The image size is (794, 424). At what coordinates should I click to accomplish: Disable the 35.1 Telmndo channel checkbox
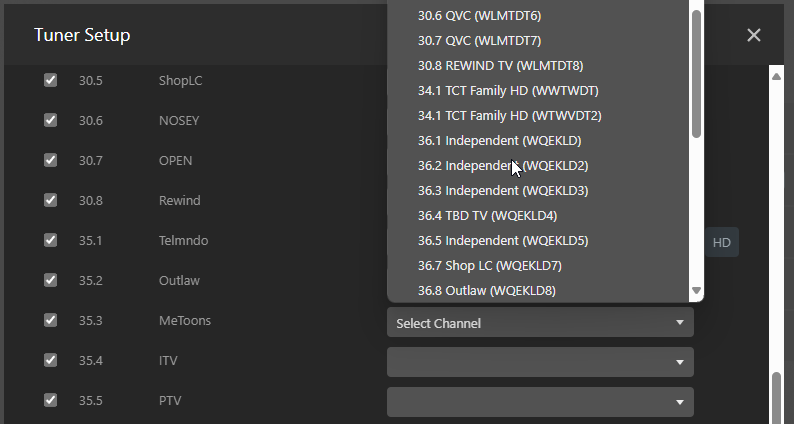(x=50, y=240)
